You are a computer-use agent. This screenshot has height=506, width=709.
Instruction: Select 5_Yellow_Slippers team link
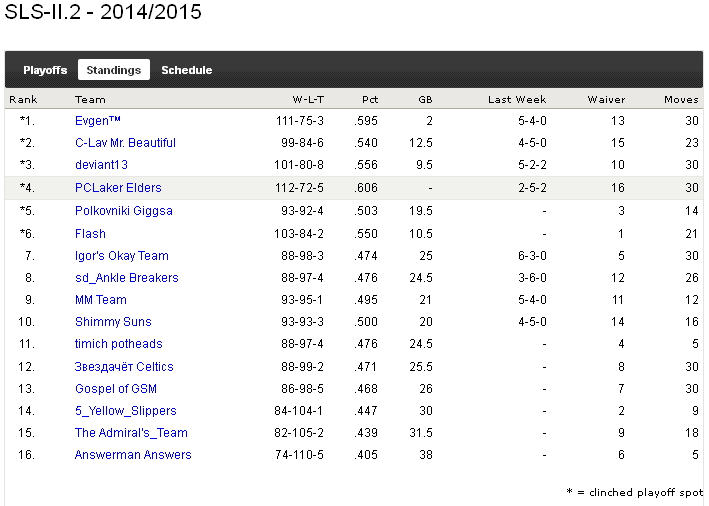tap(125, 411)
